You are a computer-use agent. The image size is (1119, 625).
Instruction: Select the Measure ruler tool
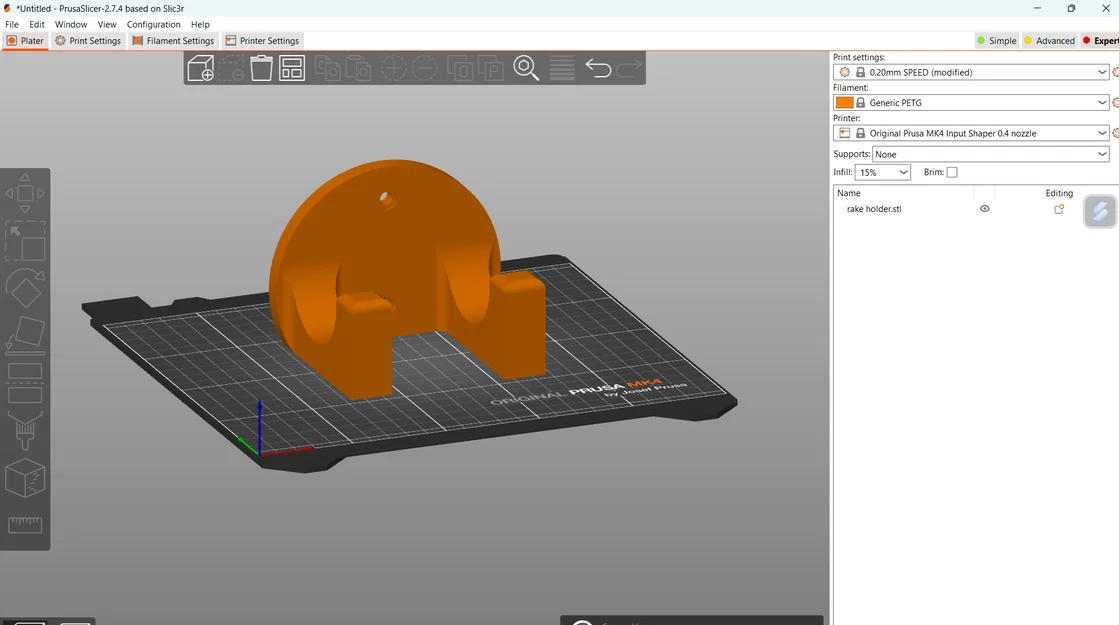(x=25, y=525)
